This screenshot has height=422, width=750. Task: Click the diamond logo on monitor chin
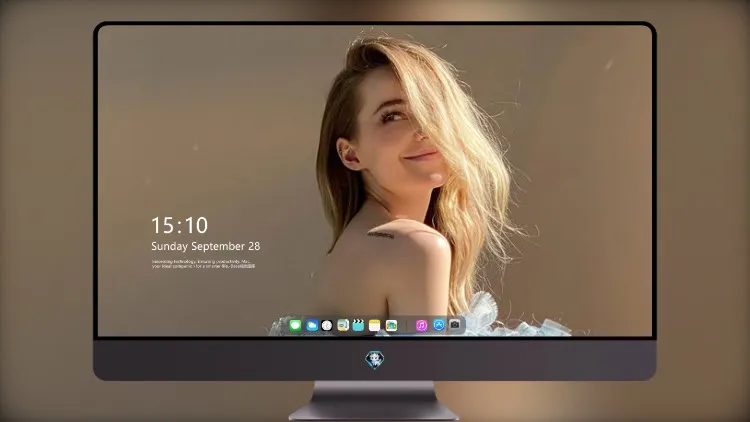pos(375,360)
